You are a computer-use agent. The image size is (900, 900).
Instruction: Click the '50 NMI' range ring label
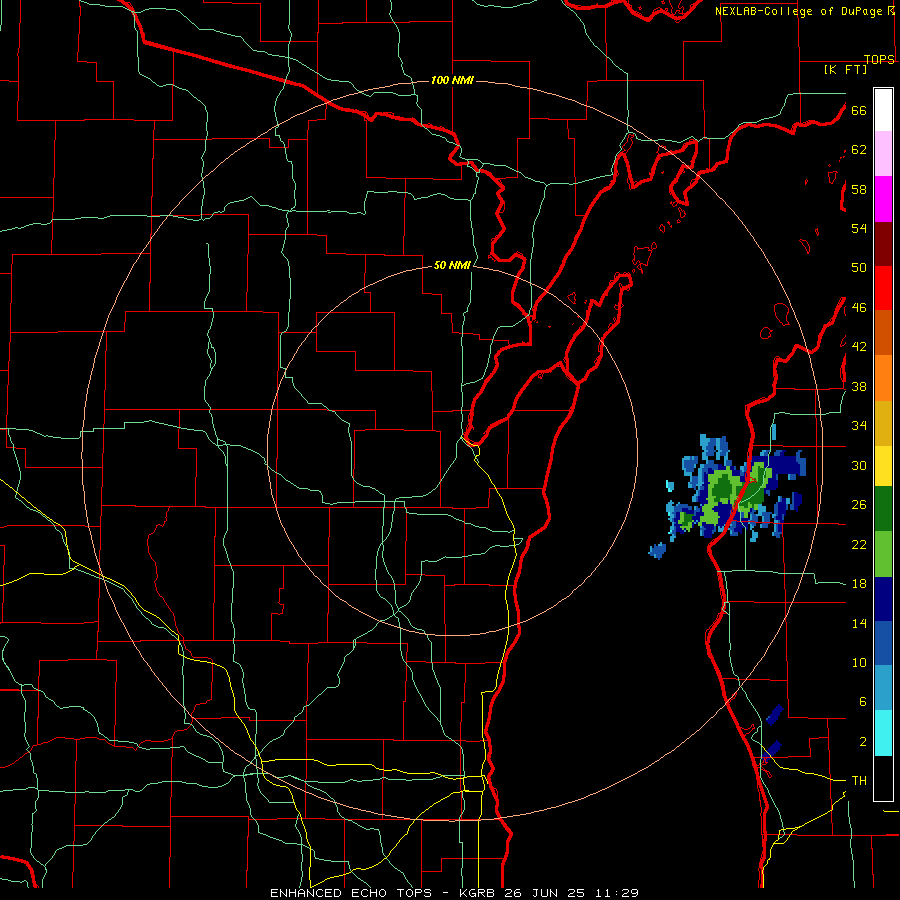click(452, 265)
